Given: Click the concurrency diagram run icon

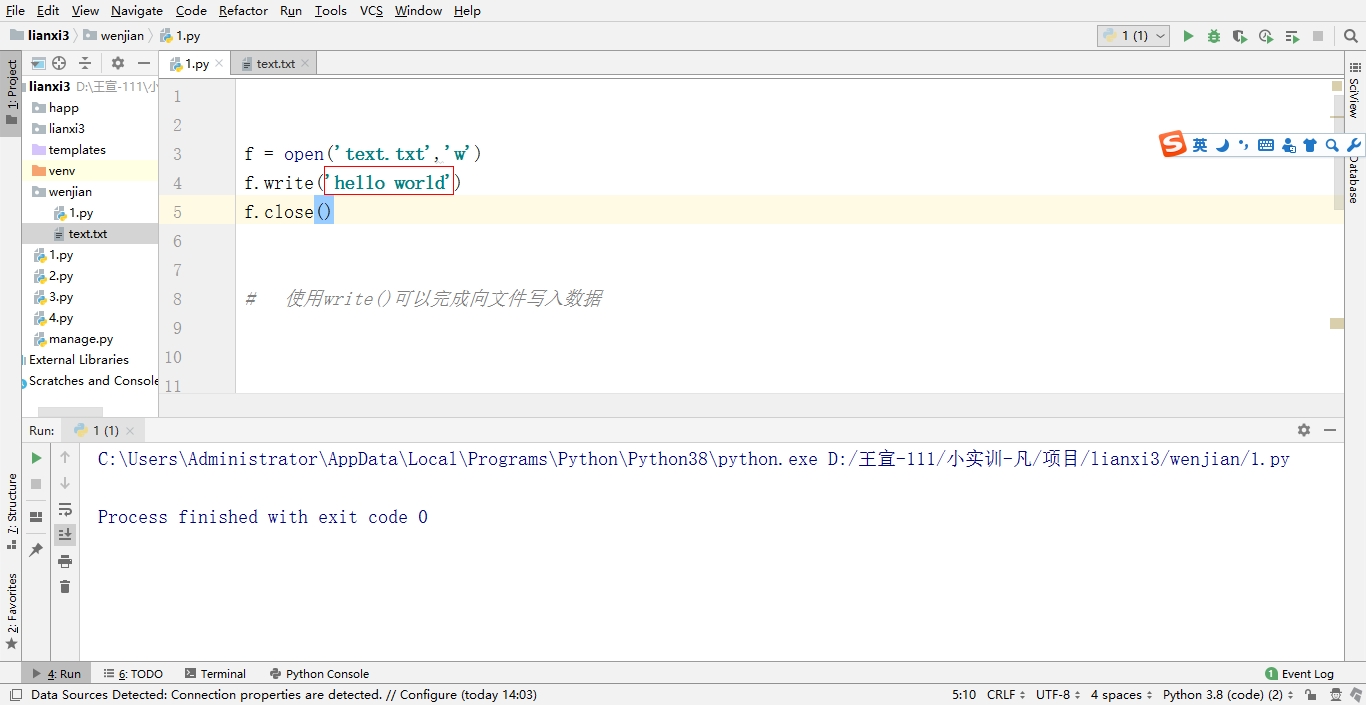Looking at the screenshot, I should (1292, 36).
